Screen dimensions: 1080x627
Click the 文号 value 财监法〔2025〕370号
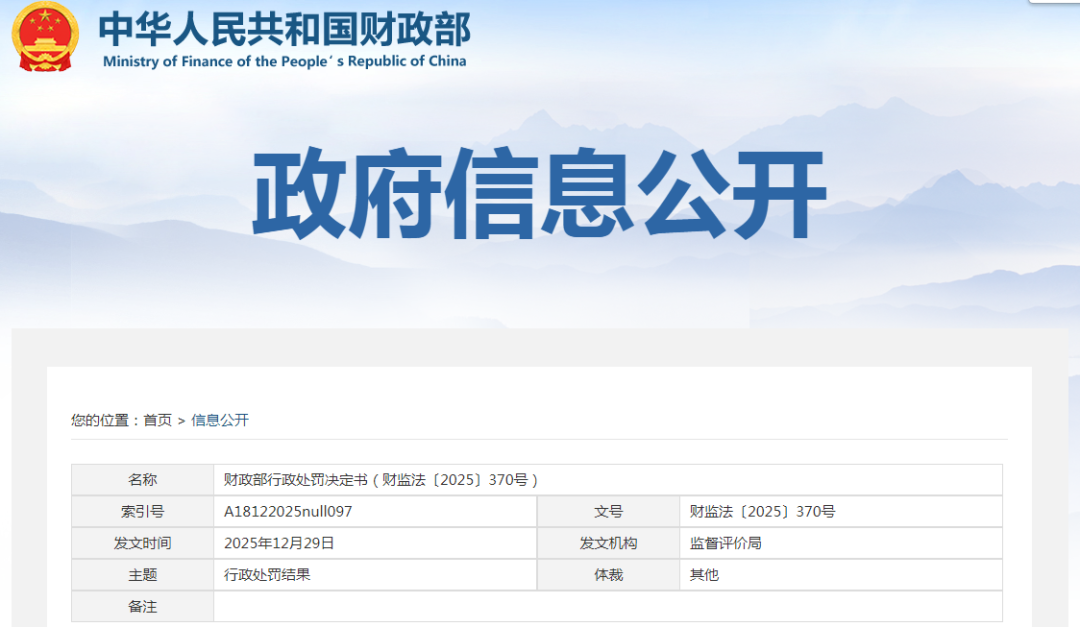[762, 511]
